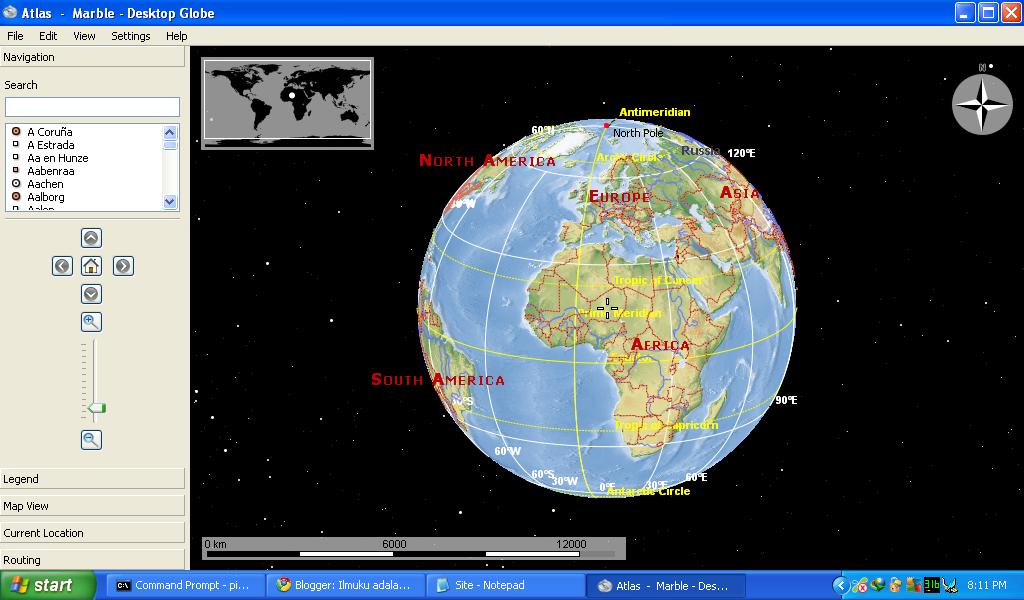The height and width of the screenshot is (600, 1024).
Task: Click the city list scroll up arrow
Action: pos(170,133)
